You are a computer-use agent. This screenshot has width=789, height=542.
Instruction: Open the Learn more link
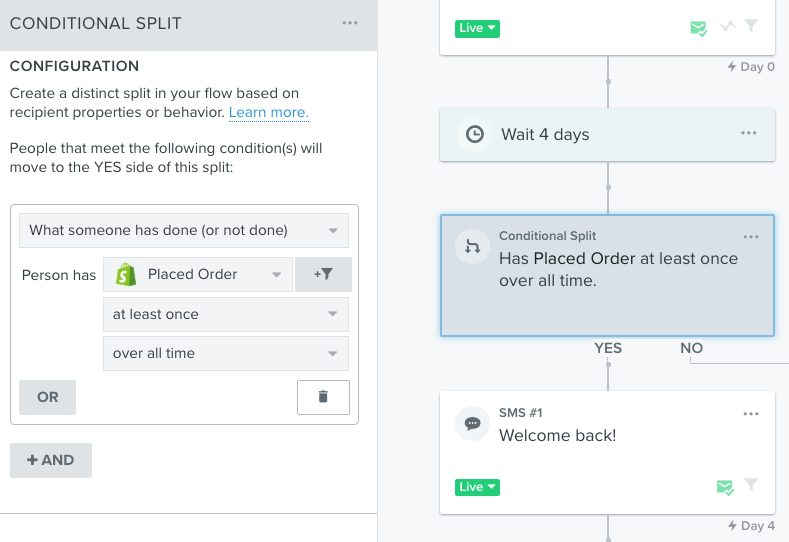click(269, 112)
